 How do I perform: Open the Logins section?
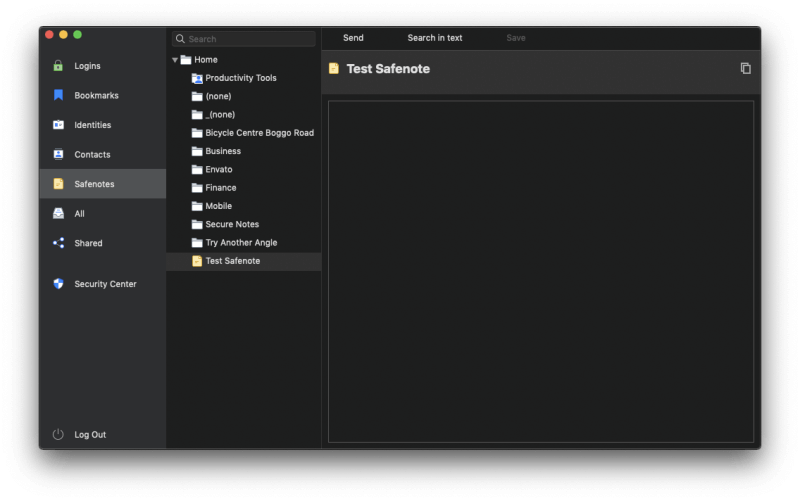coord(103,66)
